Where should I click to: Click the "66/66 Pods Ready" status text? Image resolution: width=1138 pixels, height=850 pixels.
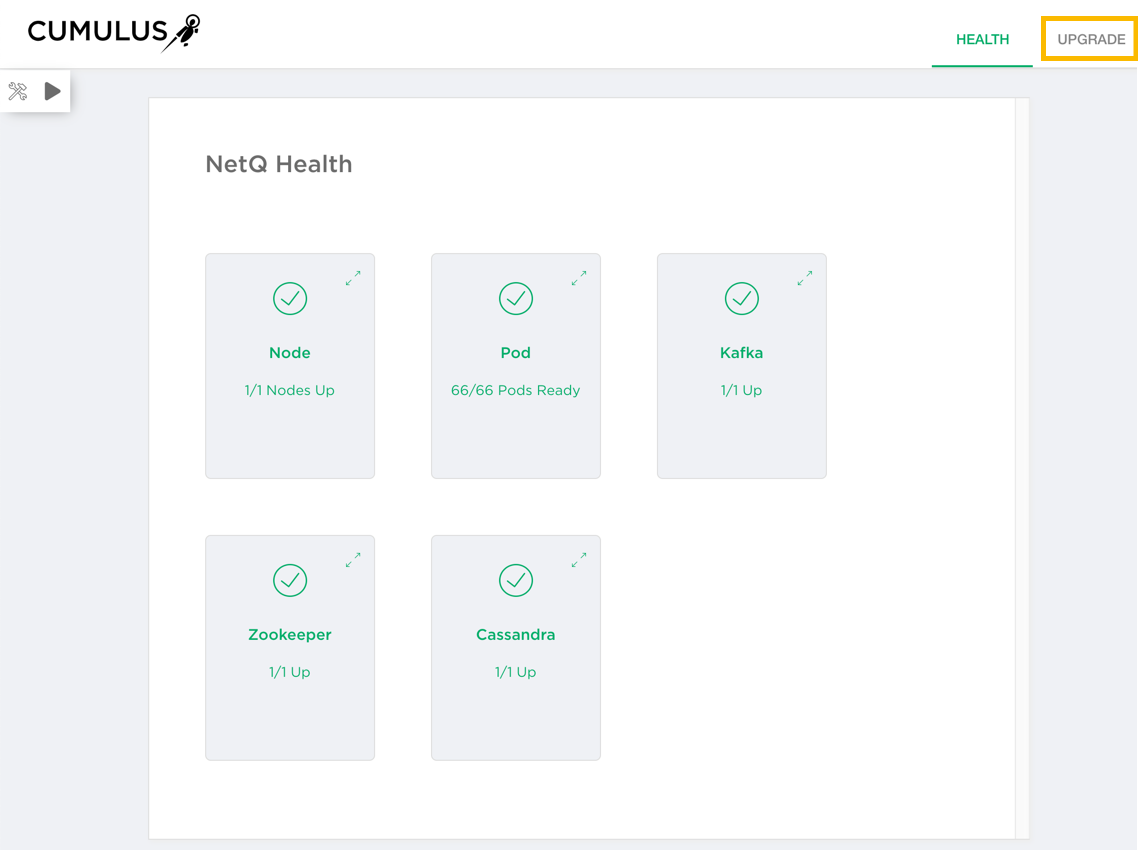click(x=516, y=390)
